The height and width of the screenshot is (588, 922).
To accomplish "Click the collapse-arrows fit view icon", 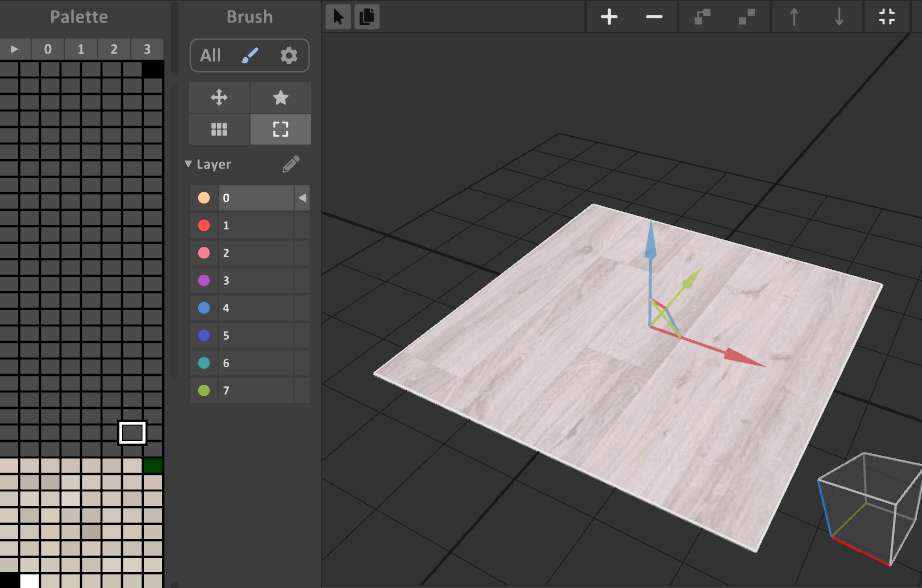I will coord(886,17).
